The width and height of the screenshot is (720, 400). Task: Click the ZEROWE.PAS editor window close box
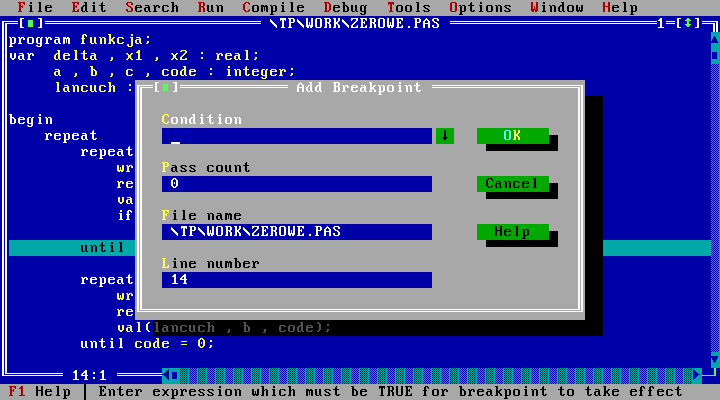click(32, 23)
